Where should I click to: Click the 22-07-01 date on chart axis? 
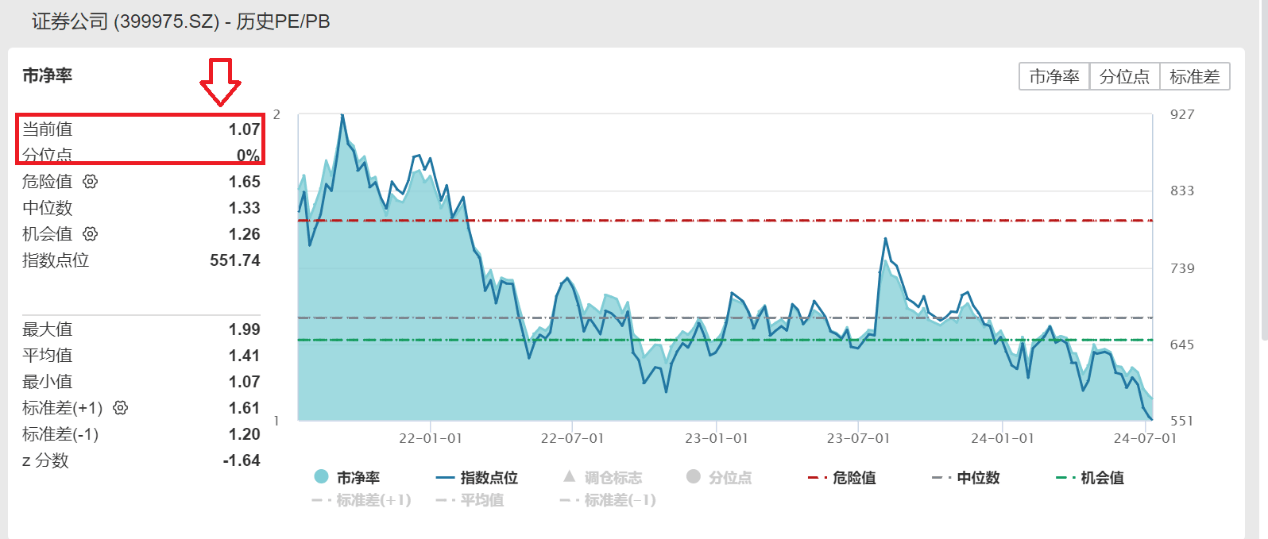tap(572, 438)
